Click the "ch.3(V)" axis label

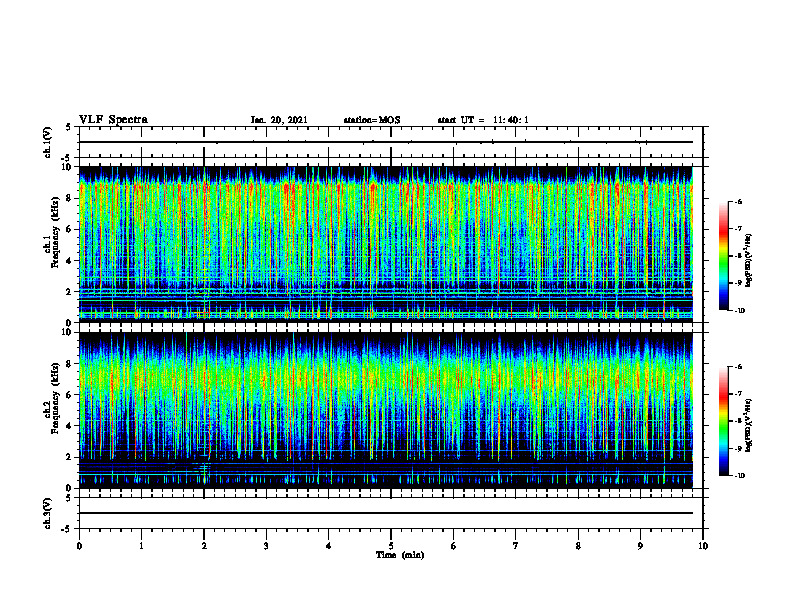click(48, 513)
